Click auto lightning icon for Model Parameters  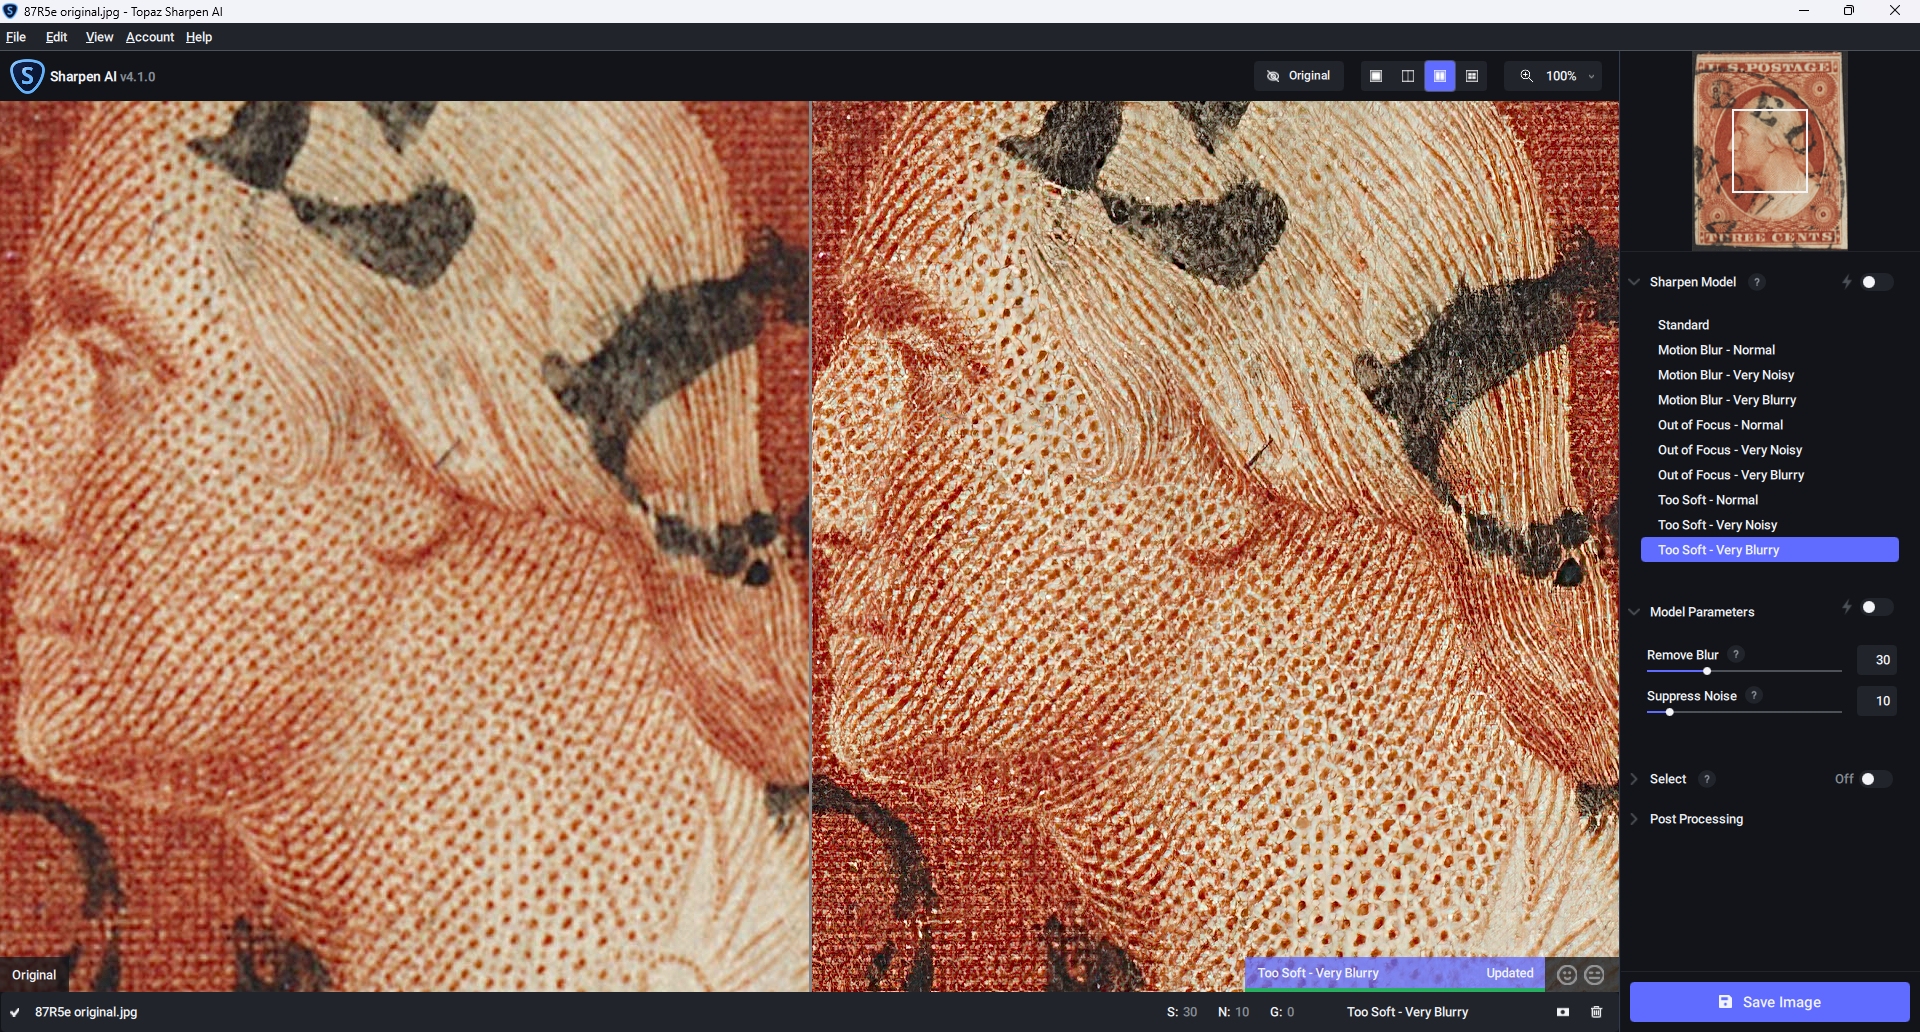pos(1847,607)
